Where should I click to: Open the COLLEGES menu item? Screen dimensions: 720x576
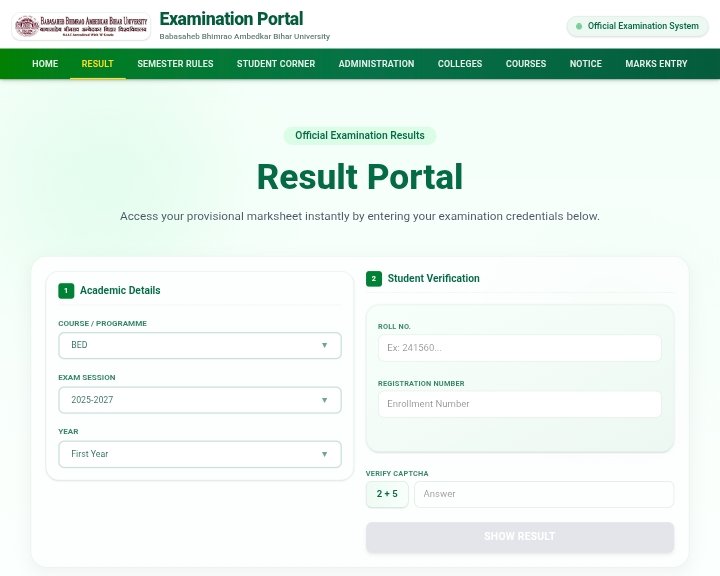point(460,63)
